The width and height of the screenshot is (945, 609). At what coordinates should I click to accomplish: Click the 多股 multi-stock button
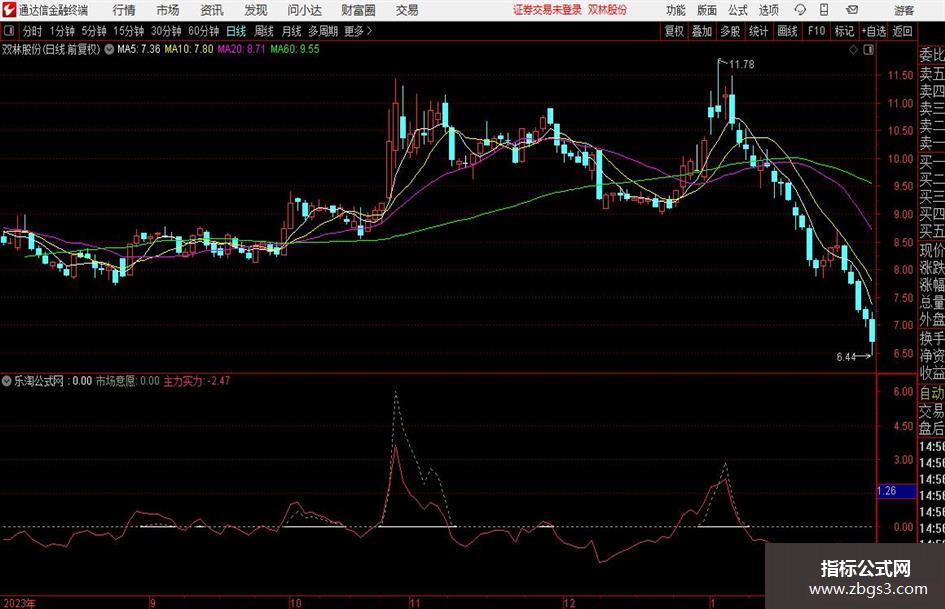pyautogui.click(x=730, y=31)
